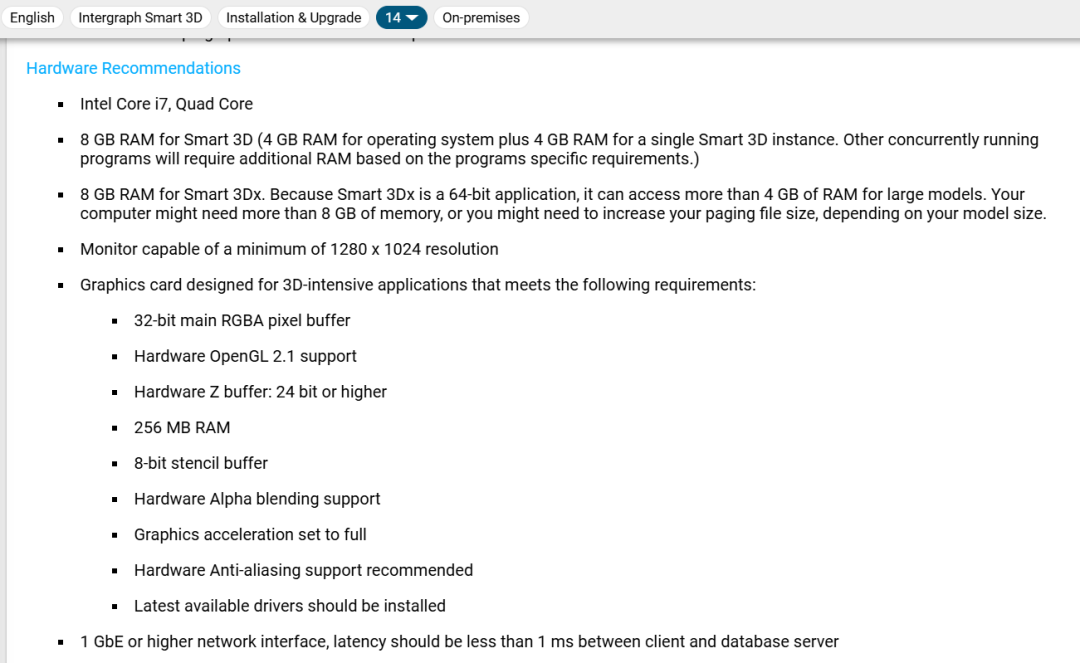Click the 8-bit stencil buffer item

[x=200, y=463]
